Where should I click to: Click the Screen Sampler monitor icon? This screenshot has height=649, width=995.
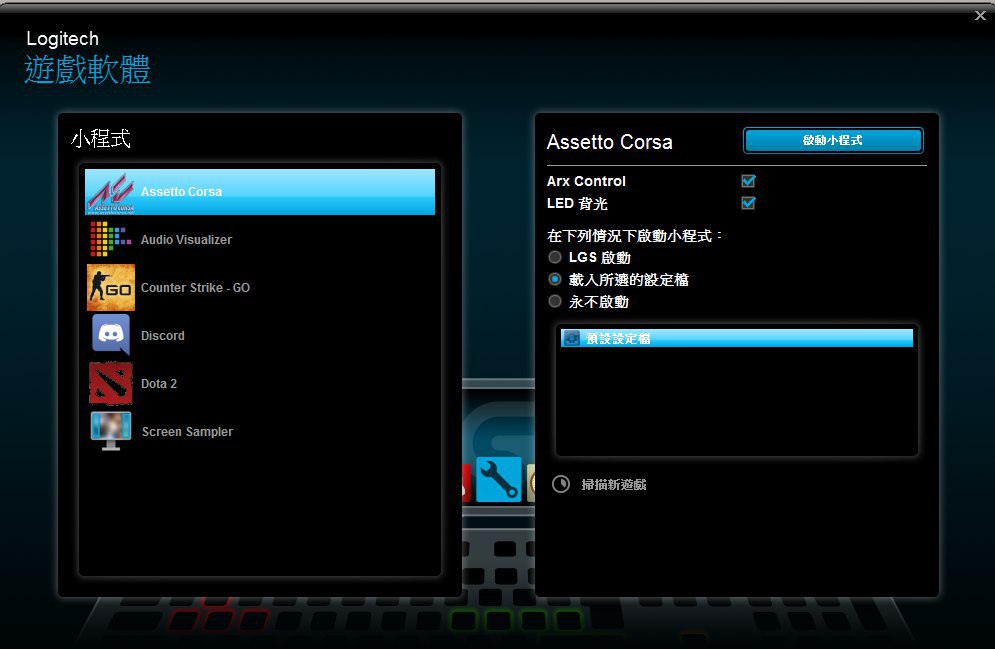point(110,431)
